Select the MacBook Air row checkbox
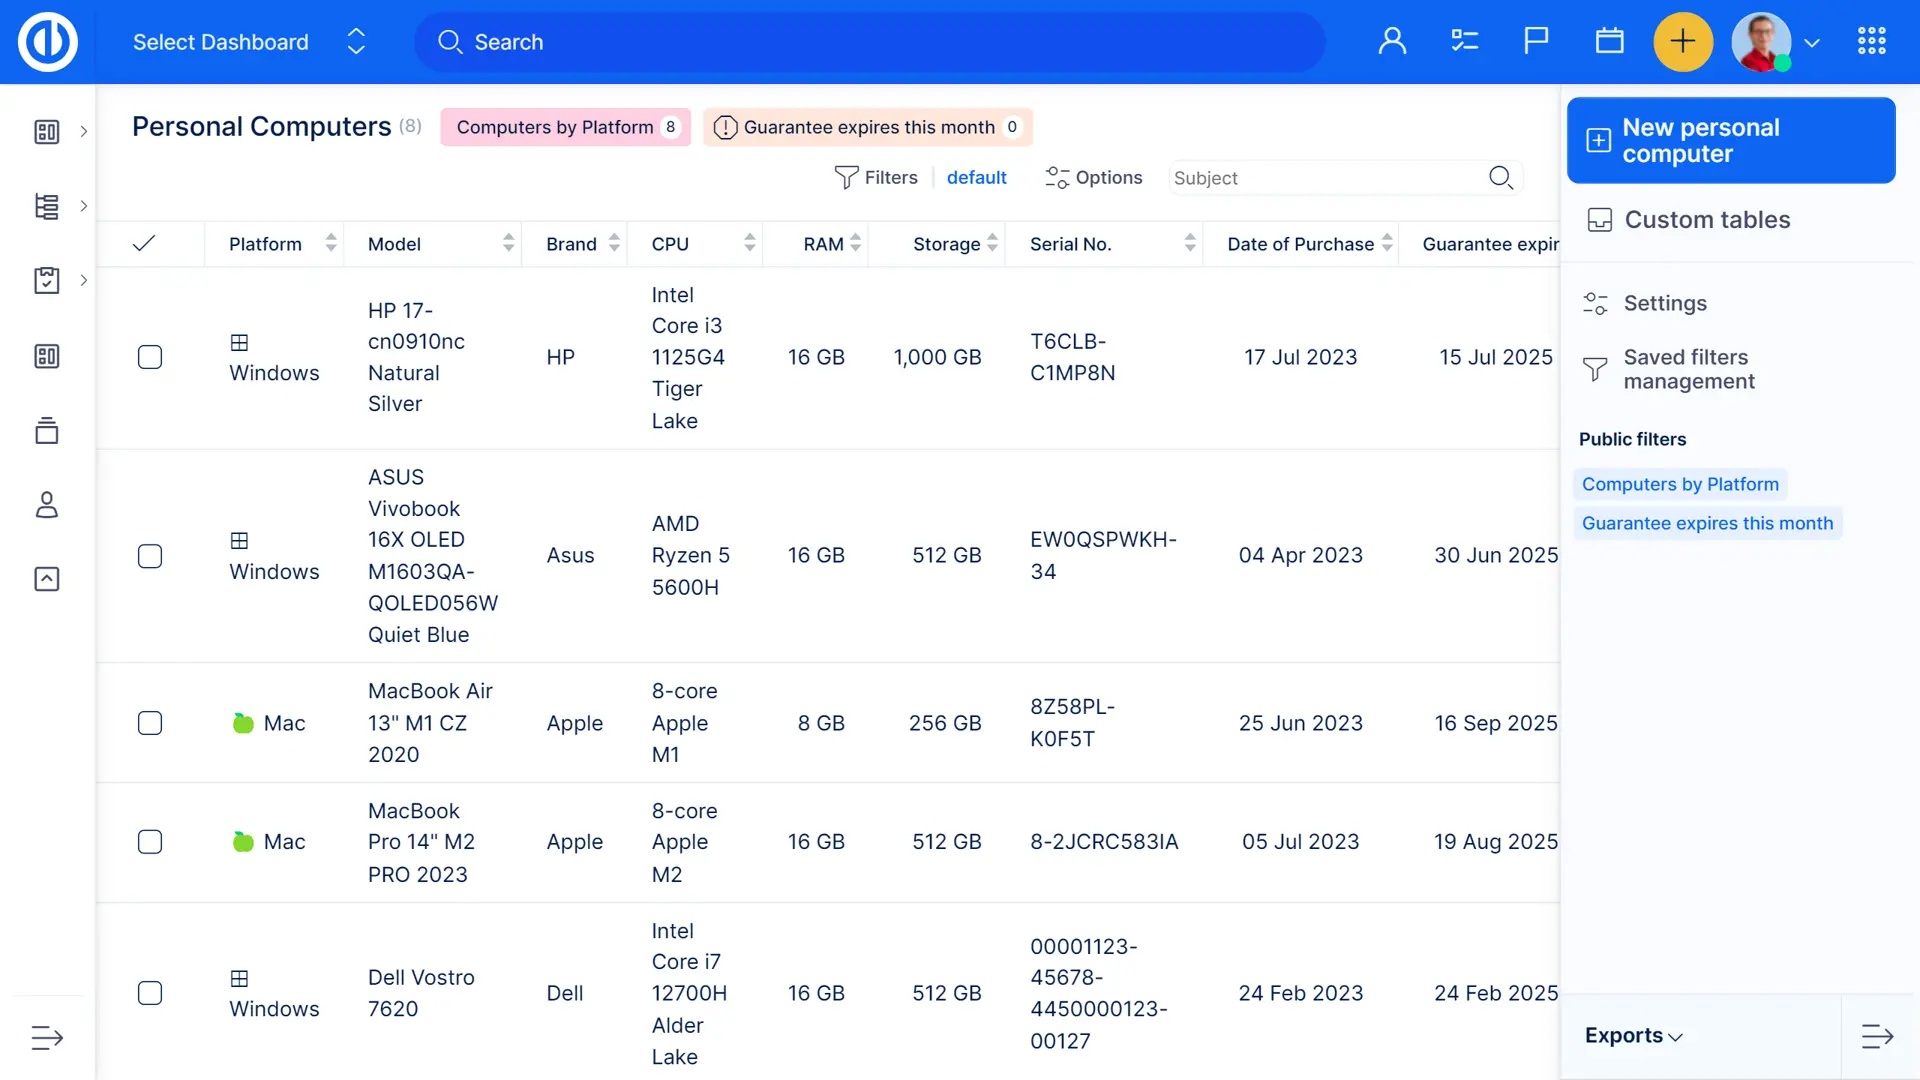The height and width of the screenshot is (1080, 1920). 150,723
